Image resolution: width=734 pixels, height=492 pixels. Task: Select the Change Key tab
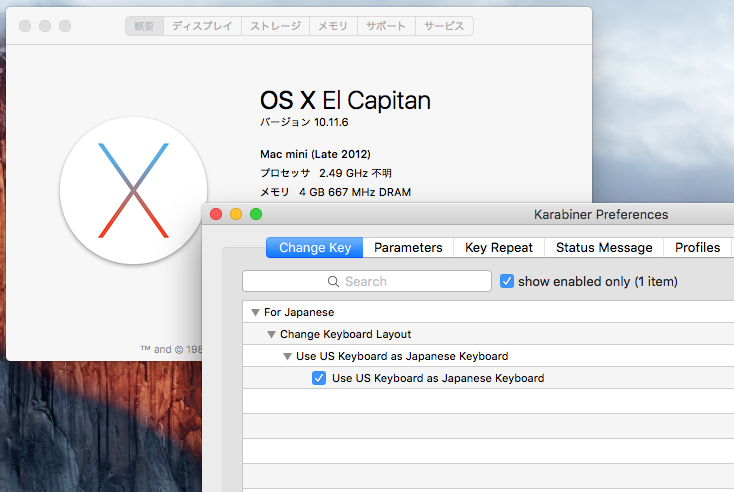[x=314, y=248]
